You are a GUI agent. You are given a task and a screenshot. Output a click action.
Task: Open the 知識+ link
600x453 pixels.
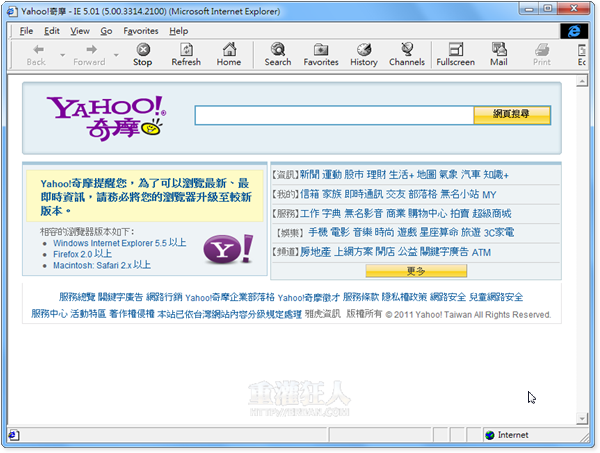click(496, 175)
